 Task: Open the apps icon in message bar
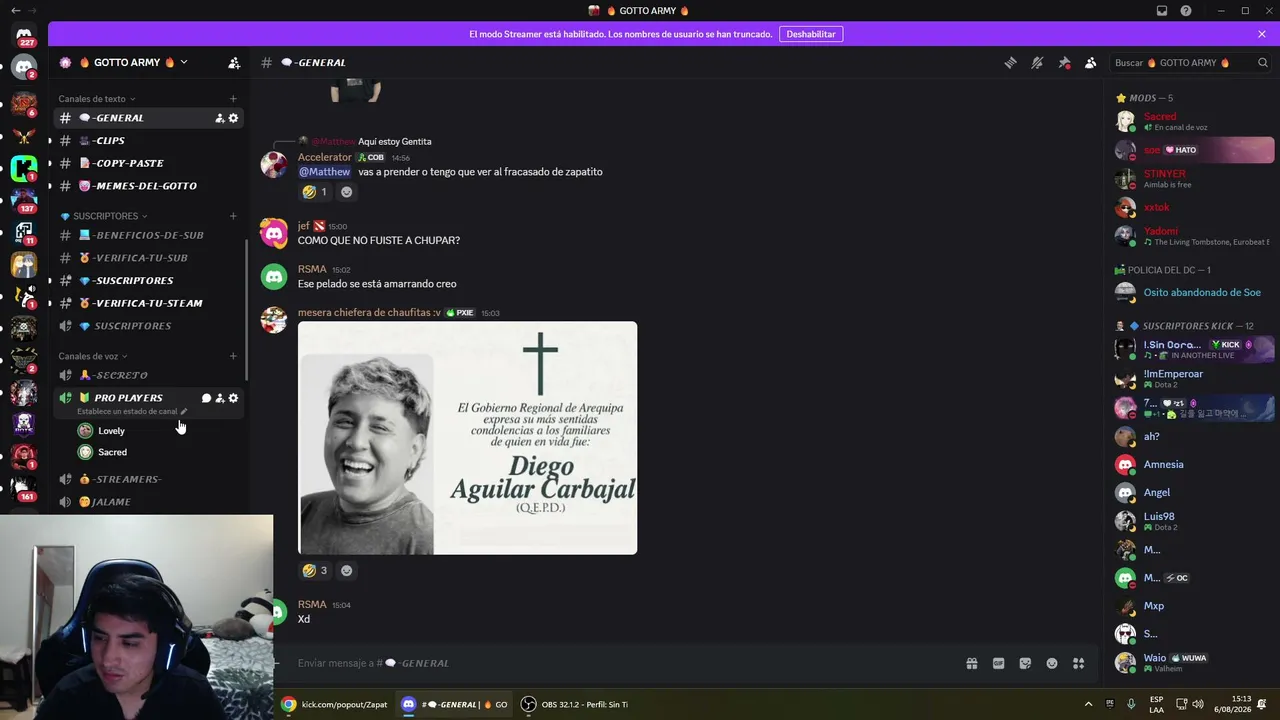tap(1078, 663)
